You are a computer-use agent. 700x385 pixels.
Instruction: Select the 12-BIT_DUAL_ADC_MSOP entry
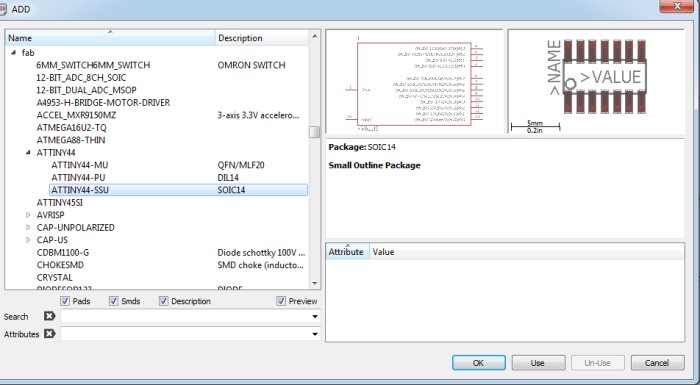86,90
